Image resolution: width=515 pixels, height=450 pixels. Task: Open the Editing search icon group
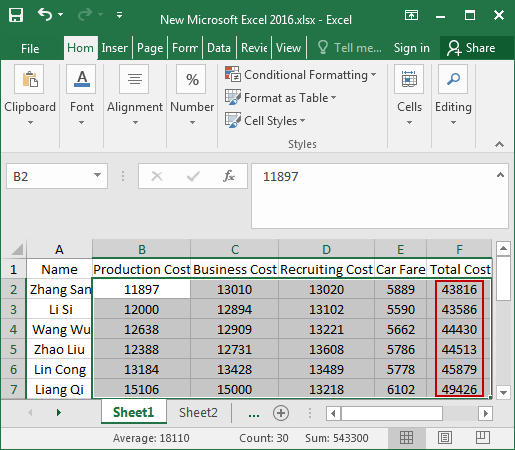[453, 79]
